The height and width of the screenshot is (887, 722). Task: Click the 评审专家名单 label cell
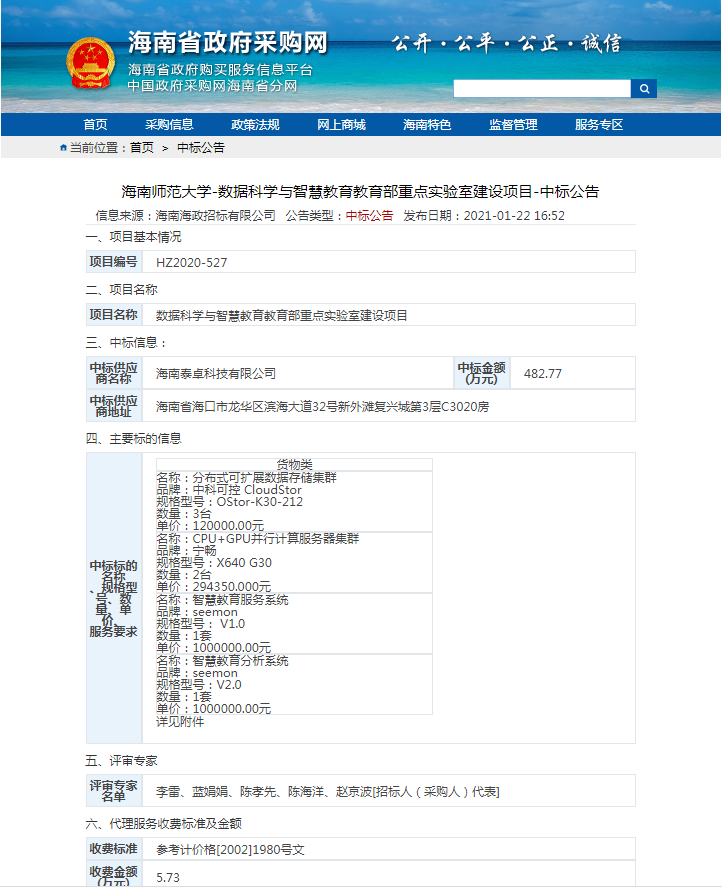(x=114, y=791)
